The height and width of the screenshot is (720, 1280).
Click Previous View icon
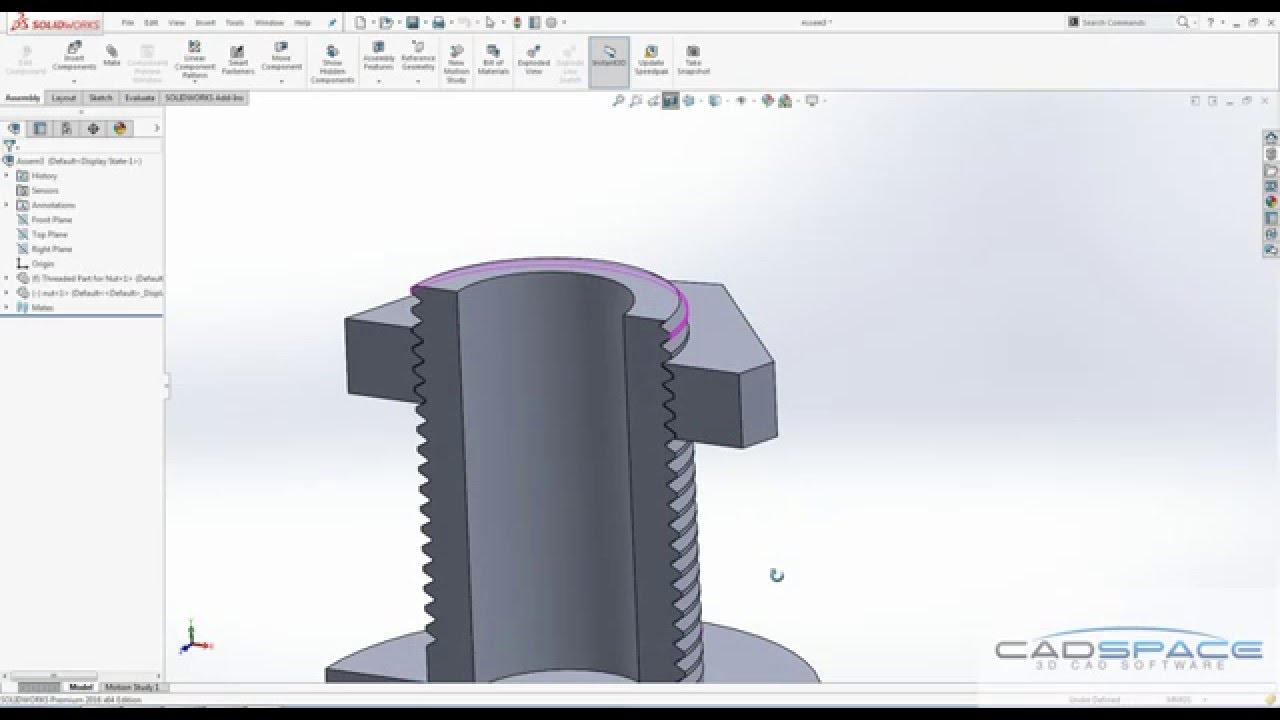653,100
